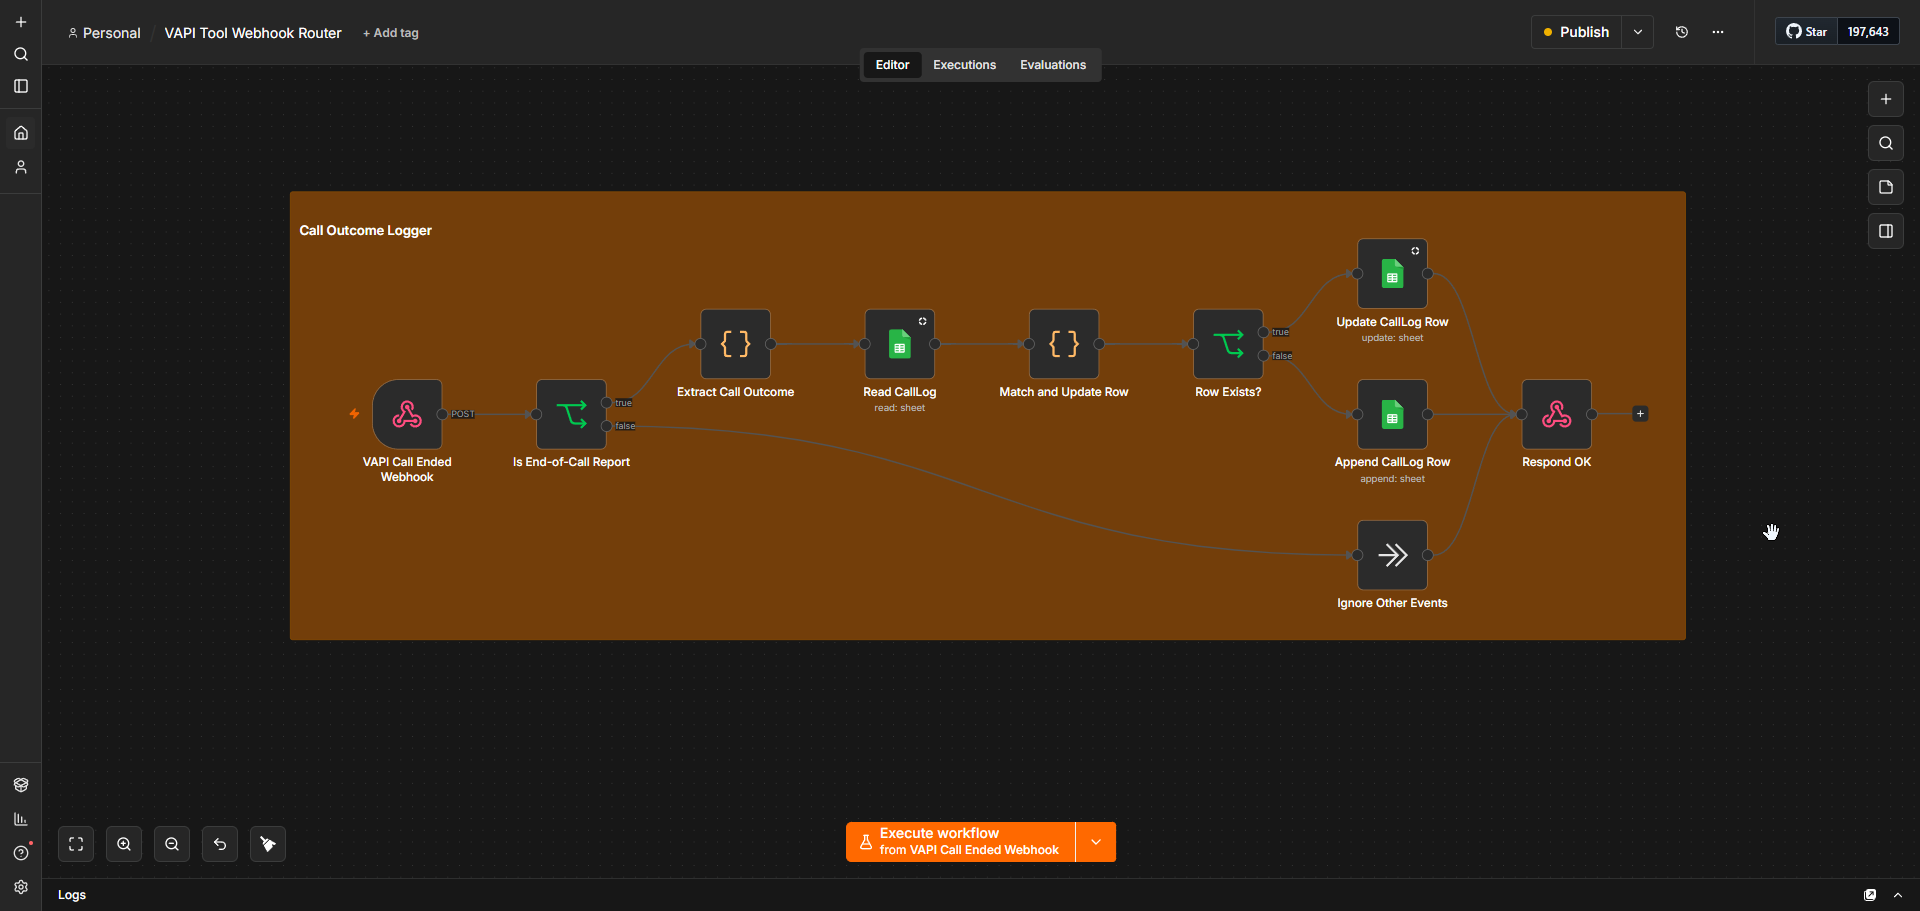Click the tidy up workflow button
1920x911 pixels.
tap(268, 844)
